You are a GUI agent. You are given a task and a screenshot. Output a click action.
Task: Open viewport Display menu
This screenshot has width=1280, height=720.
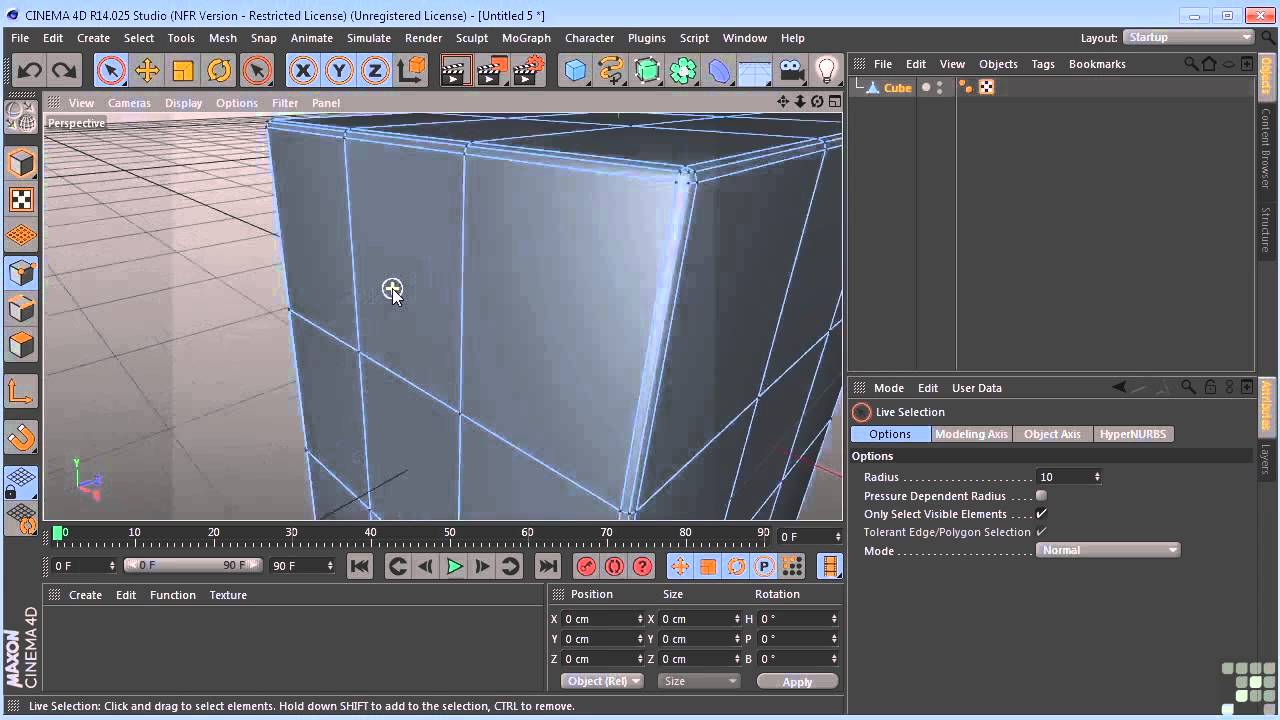[183, 103]
